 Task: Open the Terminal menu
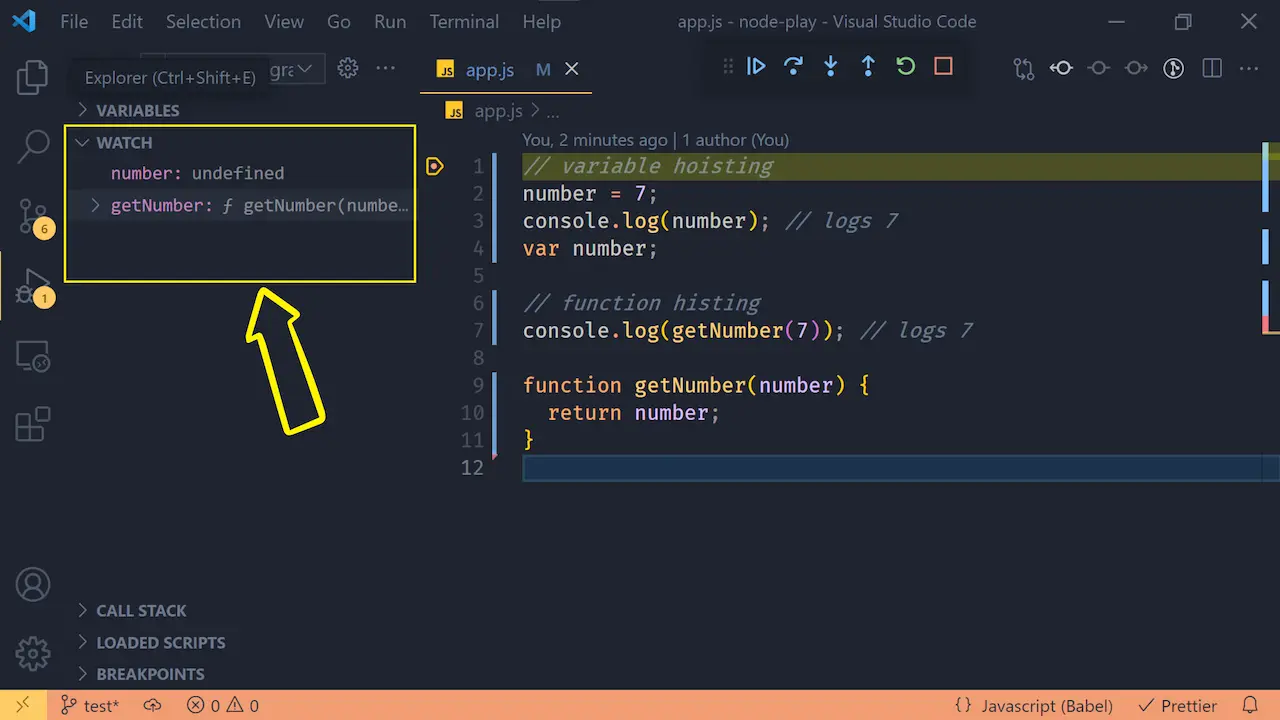(464, 21)
